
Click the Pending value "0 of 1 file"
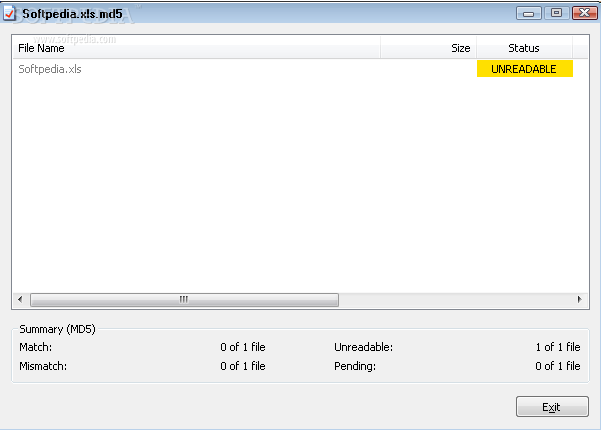[x=558, y=366]
